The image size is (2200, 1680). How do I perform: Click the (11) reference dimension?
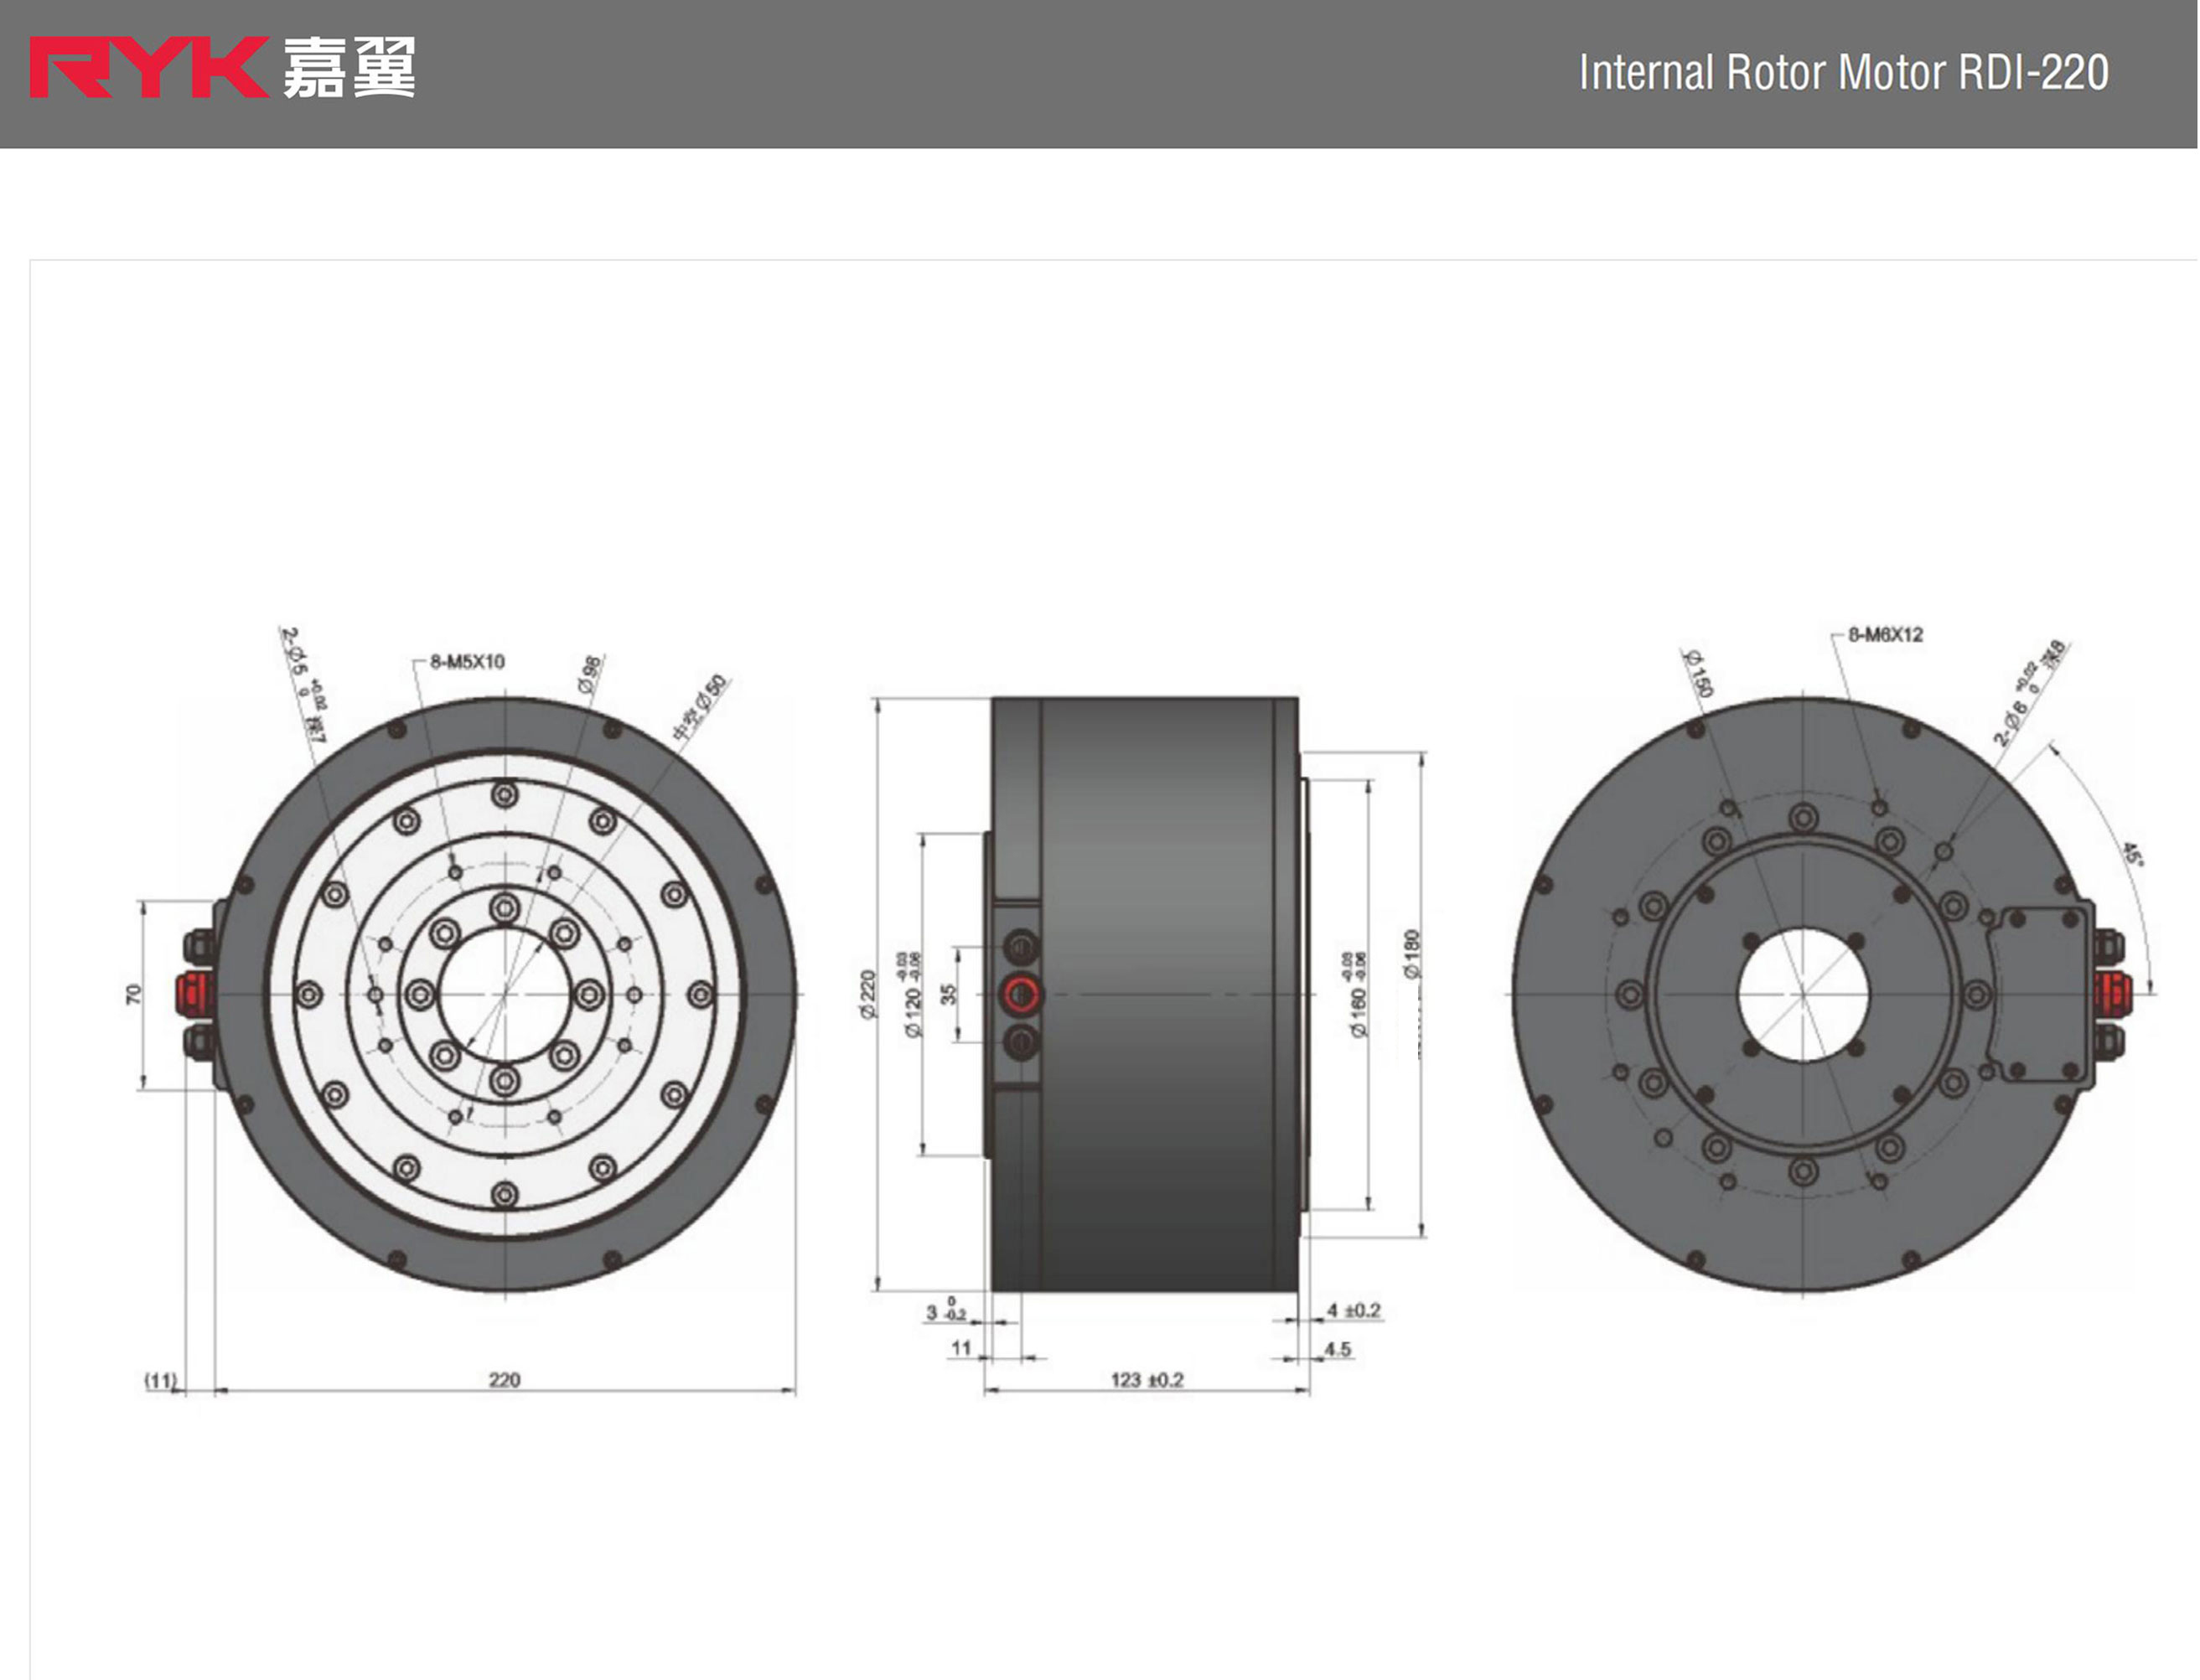160,1380
